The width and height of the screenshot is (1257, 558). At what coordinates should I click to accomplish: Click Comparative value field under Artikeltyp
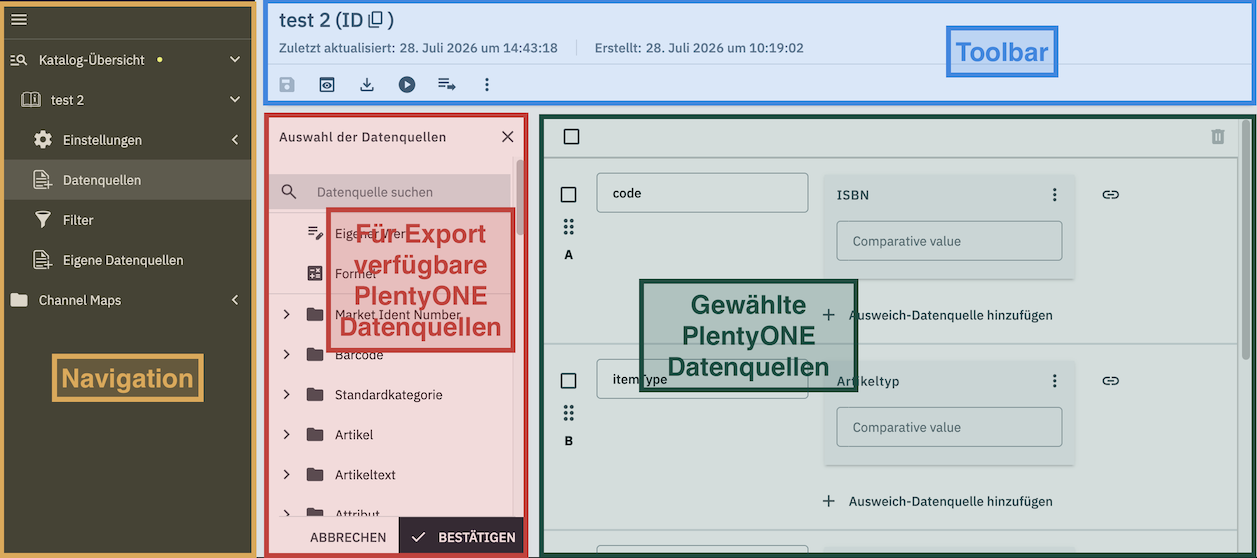pos(949,427)
